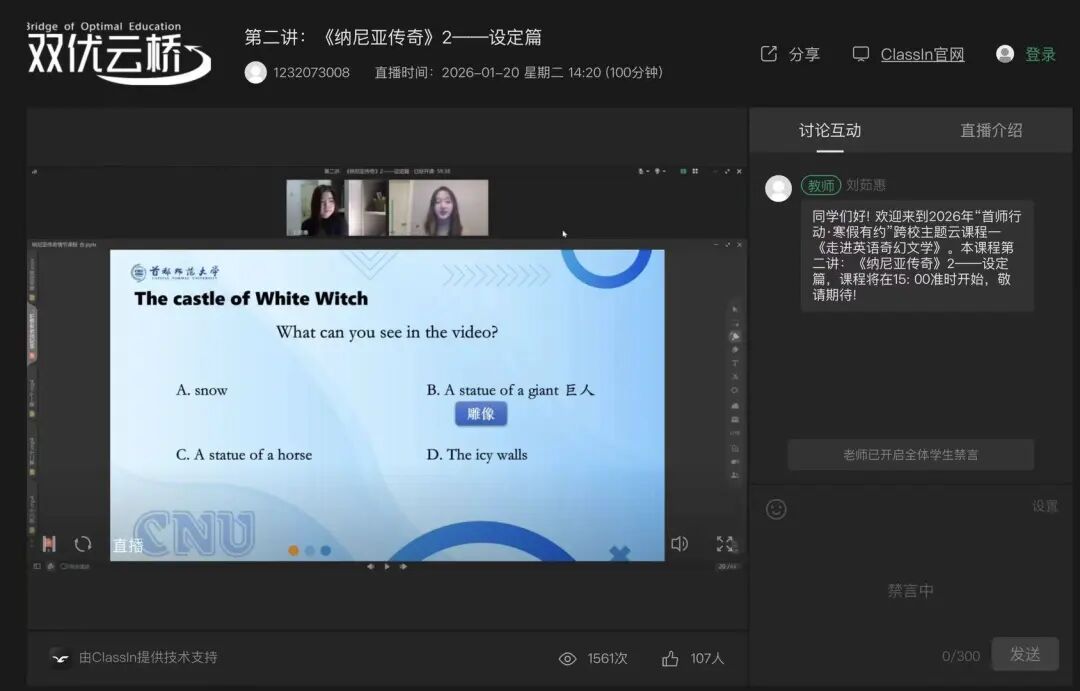Click the user avatar beside 登录
Image resolution: width=1080 pixels, height=691 pixels.
click(x=1005, y=54)
